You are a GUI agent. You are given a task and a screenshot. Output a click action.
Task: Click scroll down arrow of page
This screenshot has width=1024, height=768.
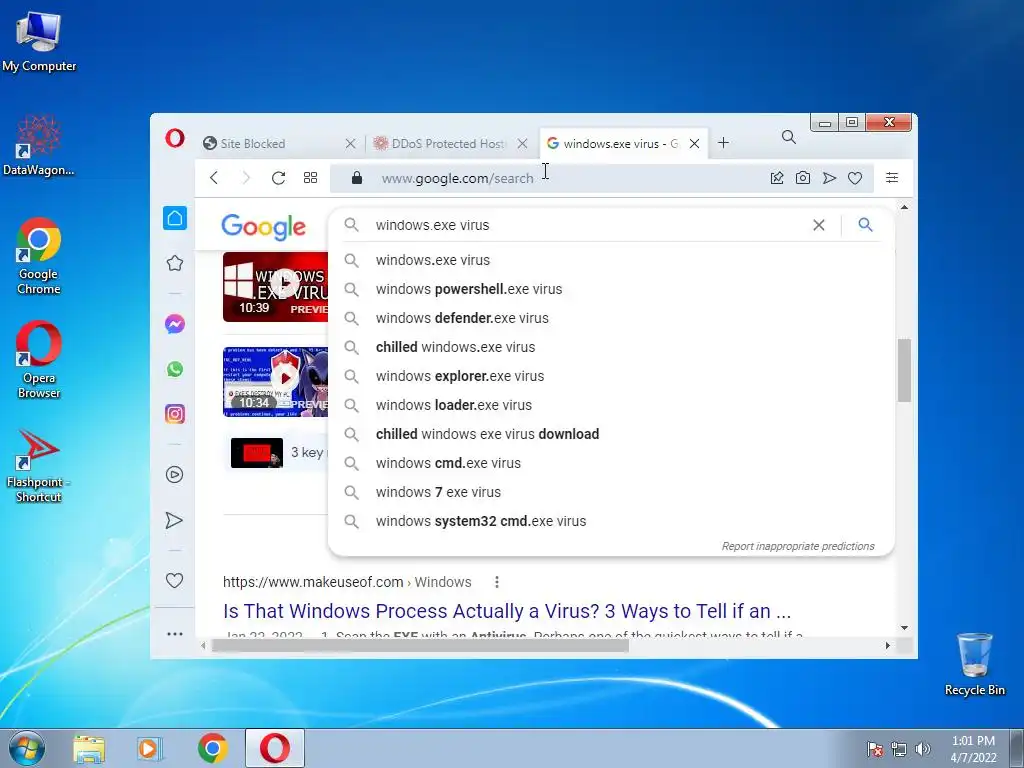click(904, 628)
